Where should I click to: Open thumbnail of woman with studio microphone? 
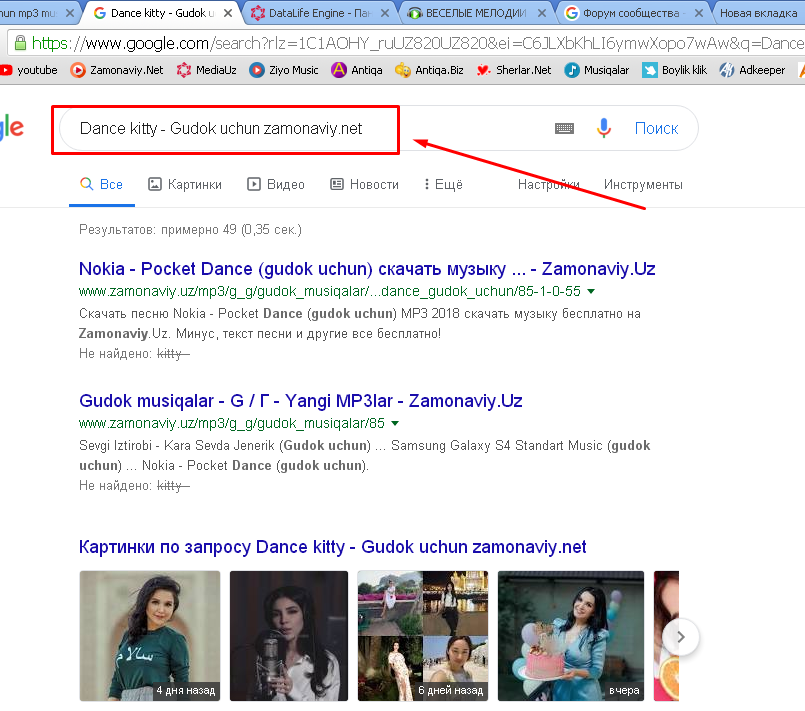point(289,636)
